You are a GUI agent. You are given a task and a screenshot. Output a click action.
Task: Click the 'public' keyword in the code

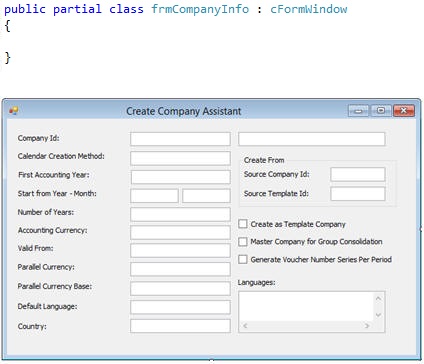click(25, 9)
